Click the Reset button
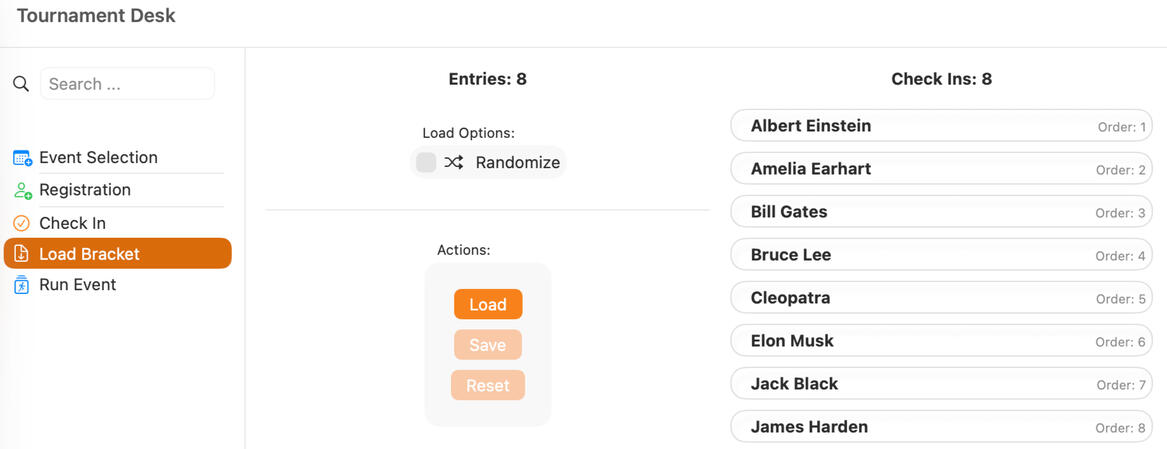1167x449 pixels. tap(487, 385)
